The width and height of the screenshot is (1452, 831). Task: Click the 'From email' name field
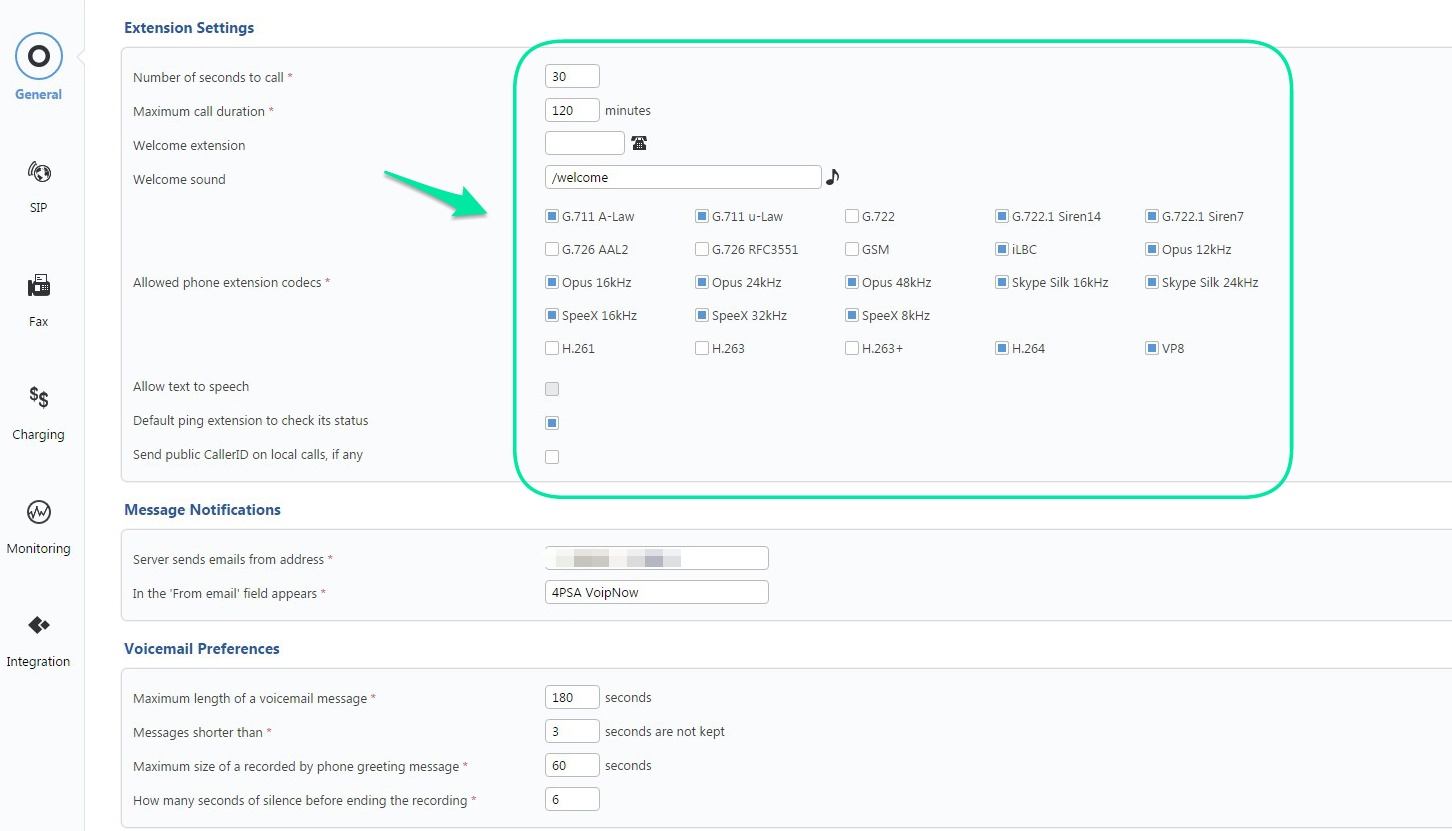(657, 592)
